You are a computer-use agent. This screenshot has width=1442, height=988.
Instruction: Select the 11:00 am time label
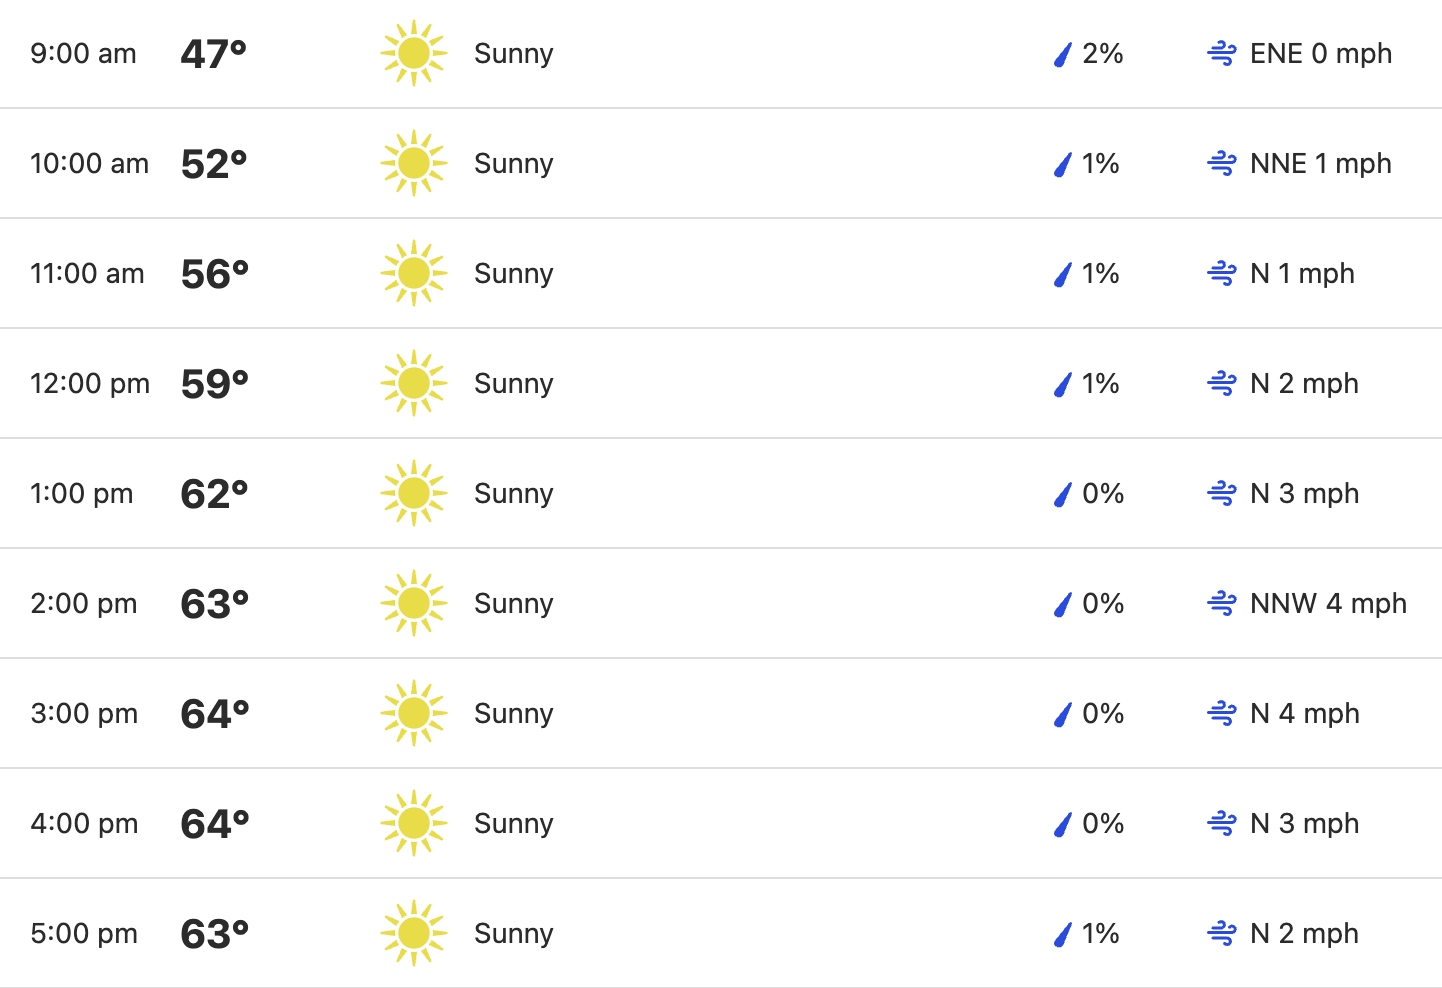[87, 273]
